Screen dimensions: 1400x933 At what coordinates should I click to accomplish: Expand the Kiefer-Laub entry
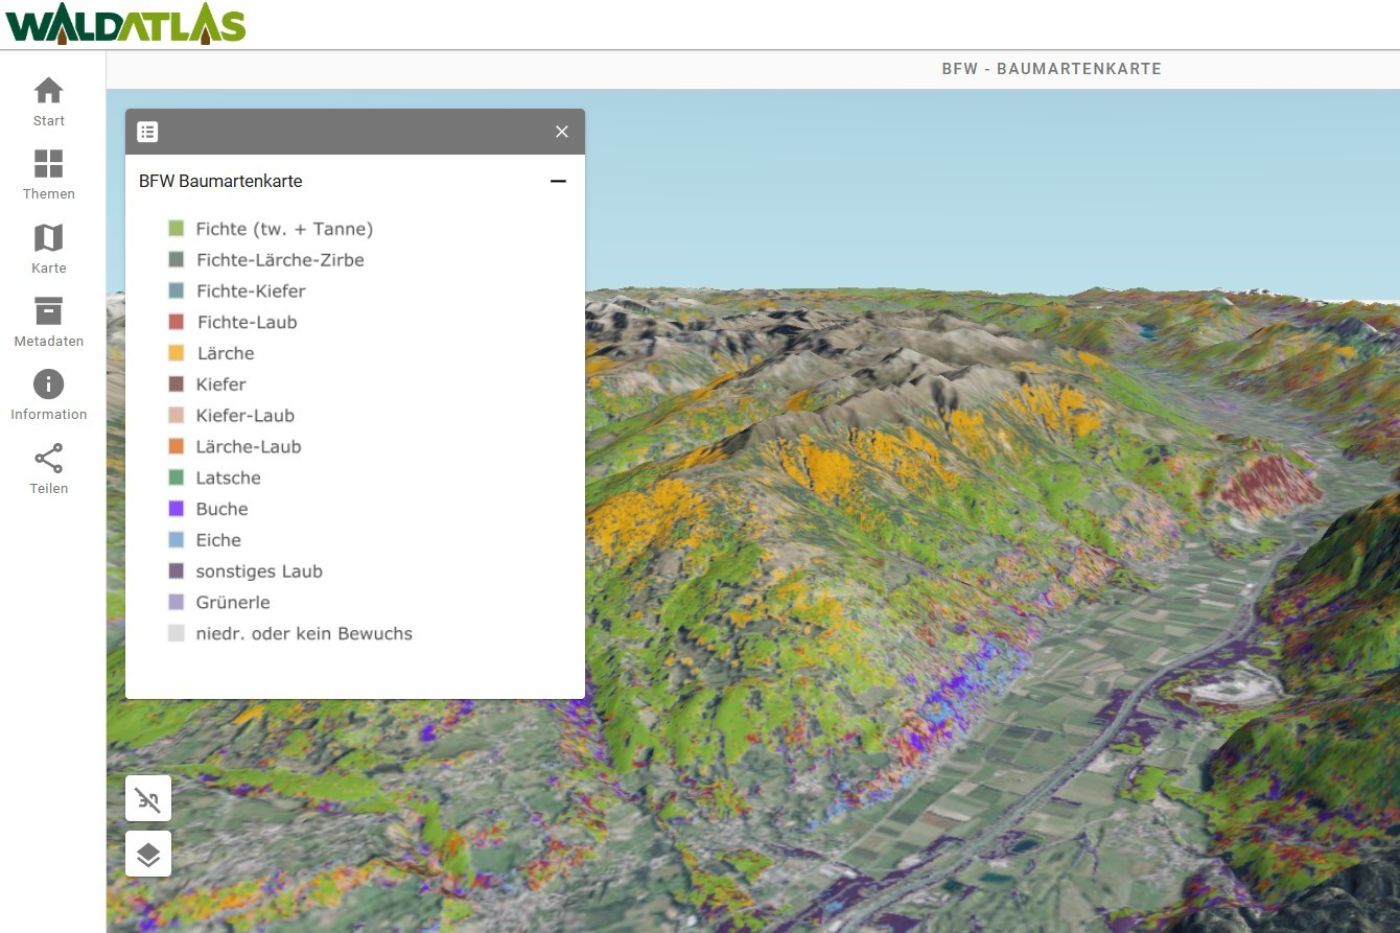245,415
